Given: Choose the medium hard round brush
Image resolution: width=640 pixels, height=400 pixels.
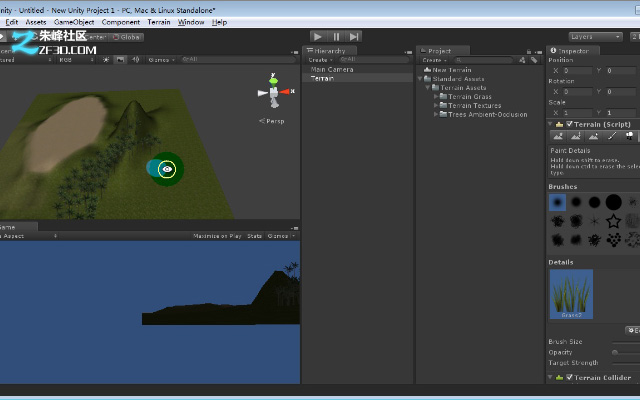Looking at the screenshot, I should pyautogui.click(x=595, y=202).
